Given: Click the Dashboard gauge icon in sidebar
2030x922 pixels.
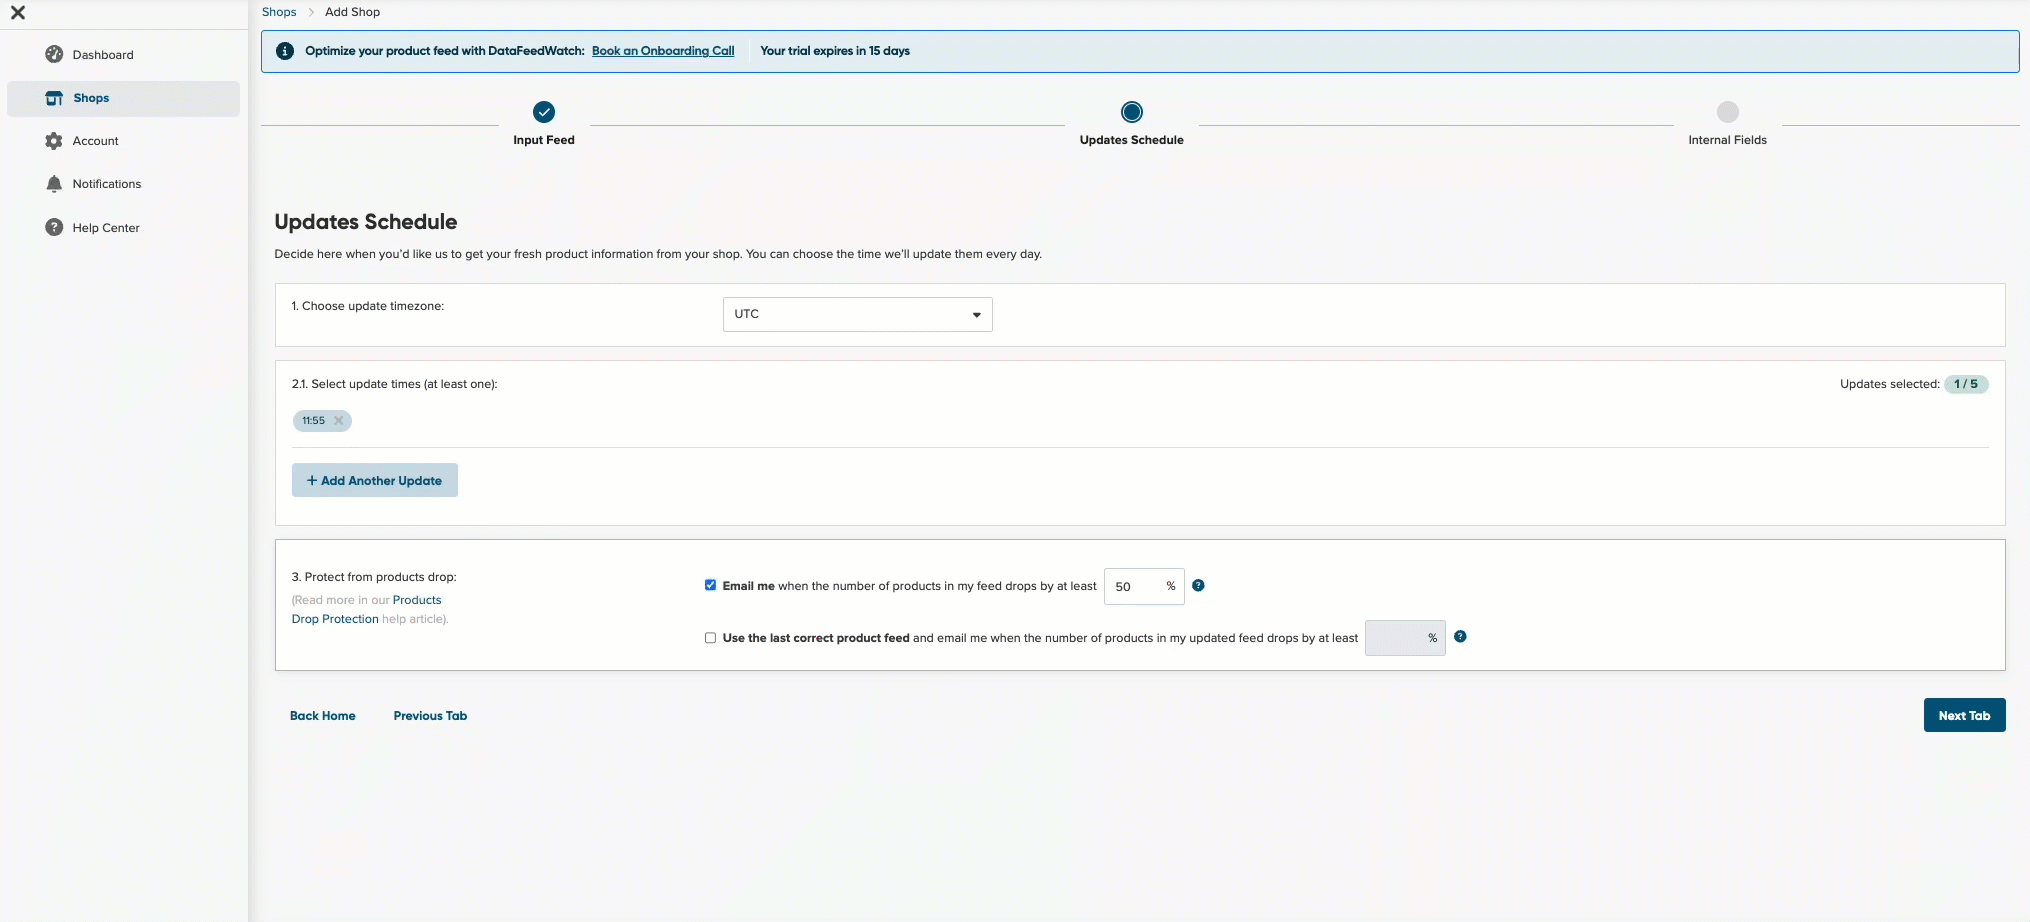Looking at the screenshot, I should point(54,54).
